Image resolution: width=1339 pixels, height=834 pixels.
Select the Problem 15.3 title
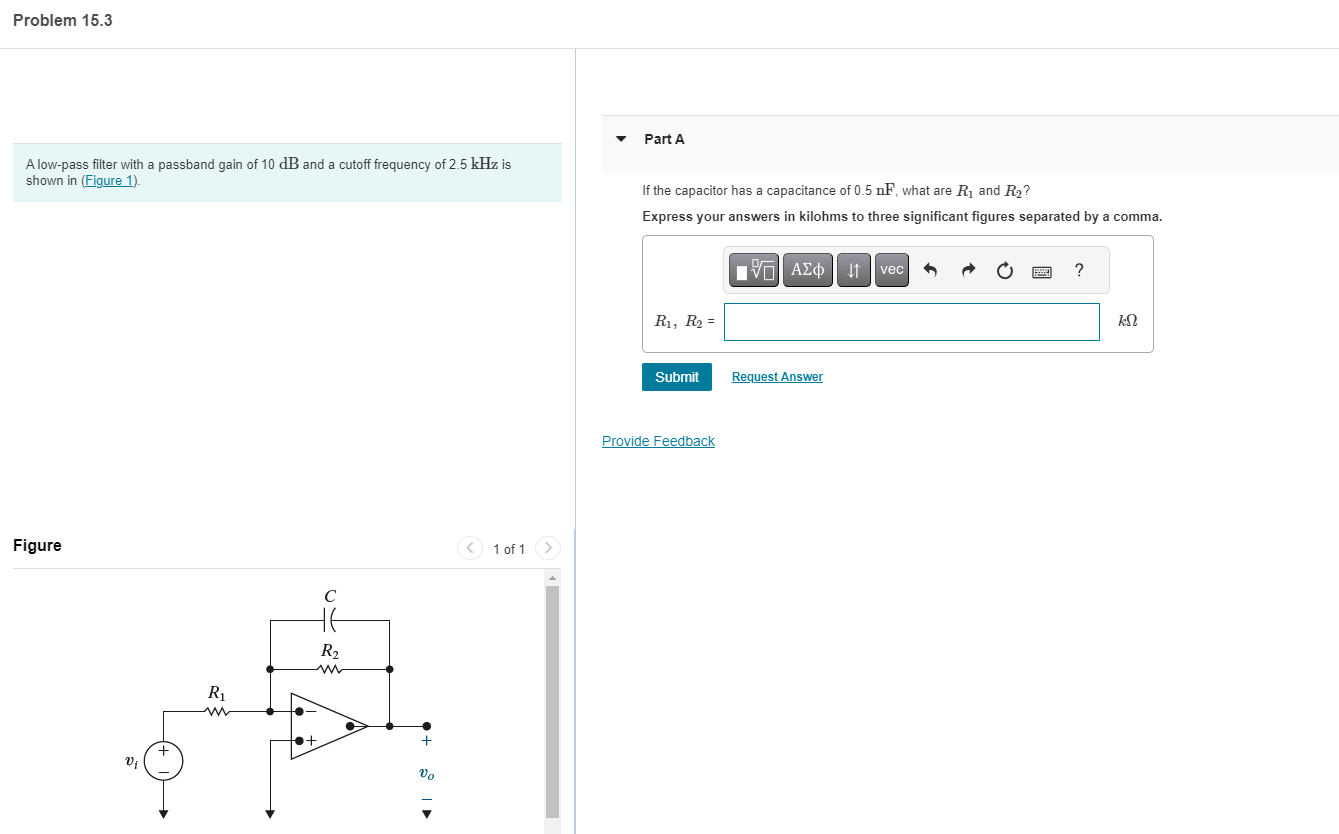(62, 19)
